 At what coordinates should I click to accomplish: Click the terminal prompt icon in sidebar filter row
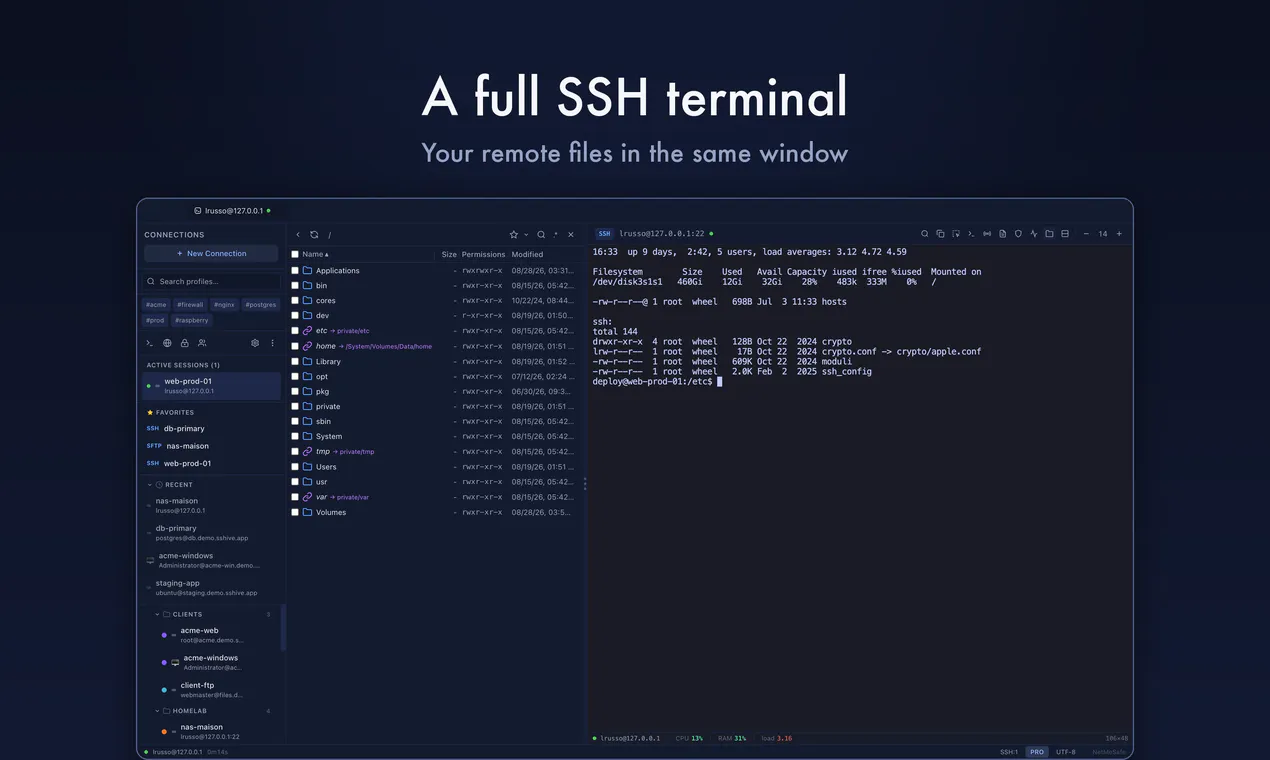[150, 343]
